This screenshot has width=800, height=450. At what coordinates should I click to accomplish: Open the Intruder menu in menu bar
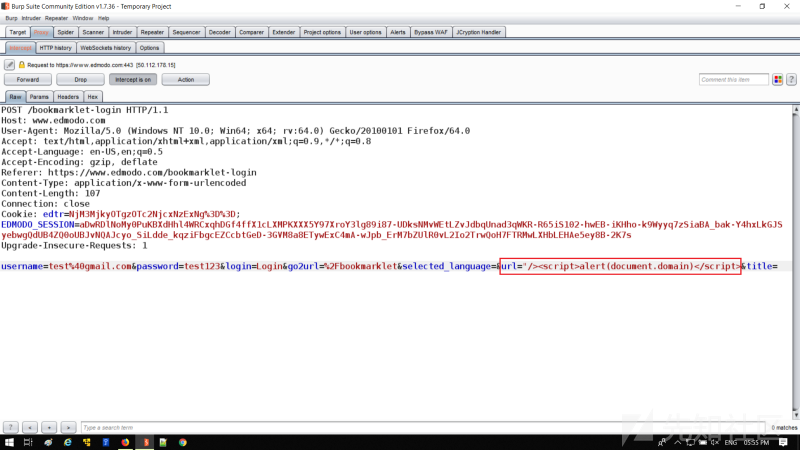point(31,18)
